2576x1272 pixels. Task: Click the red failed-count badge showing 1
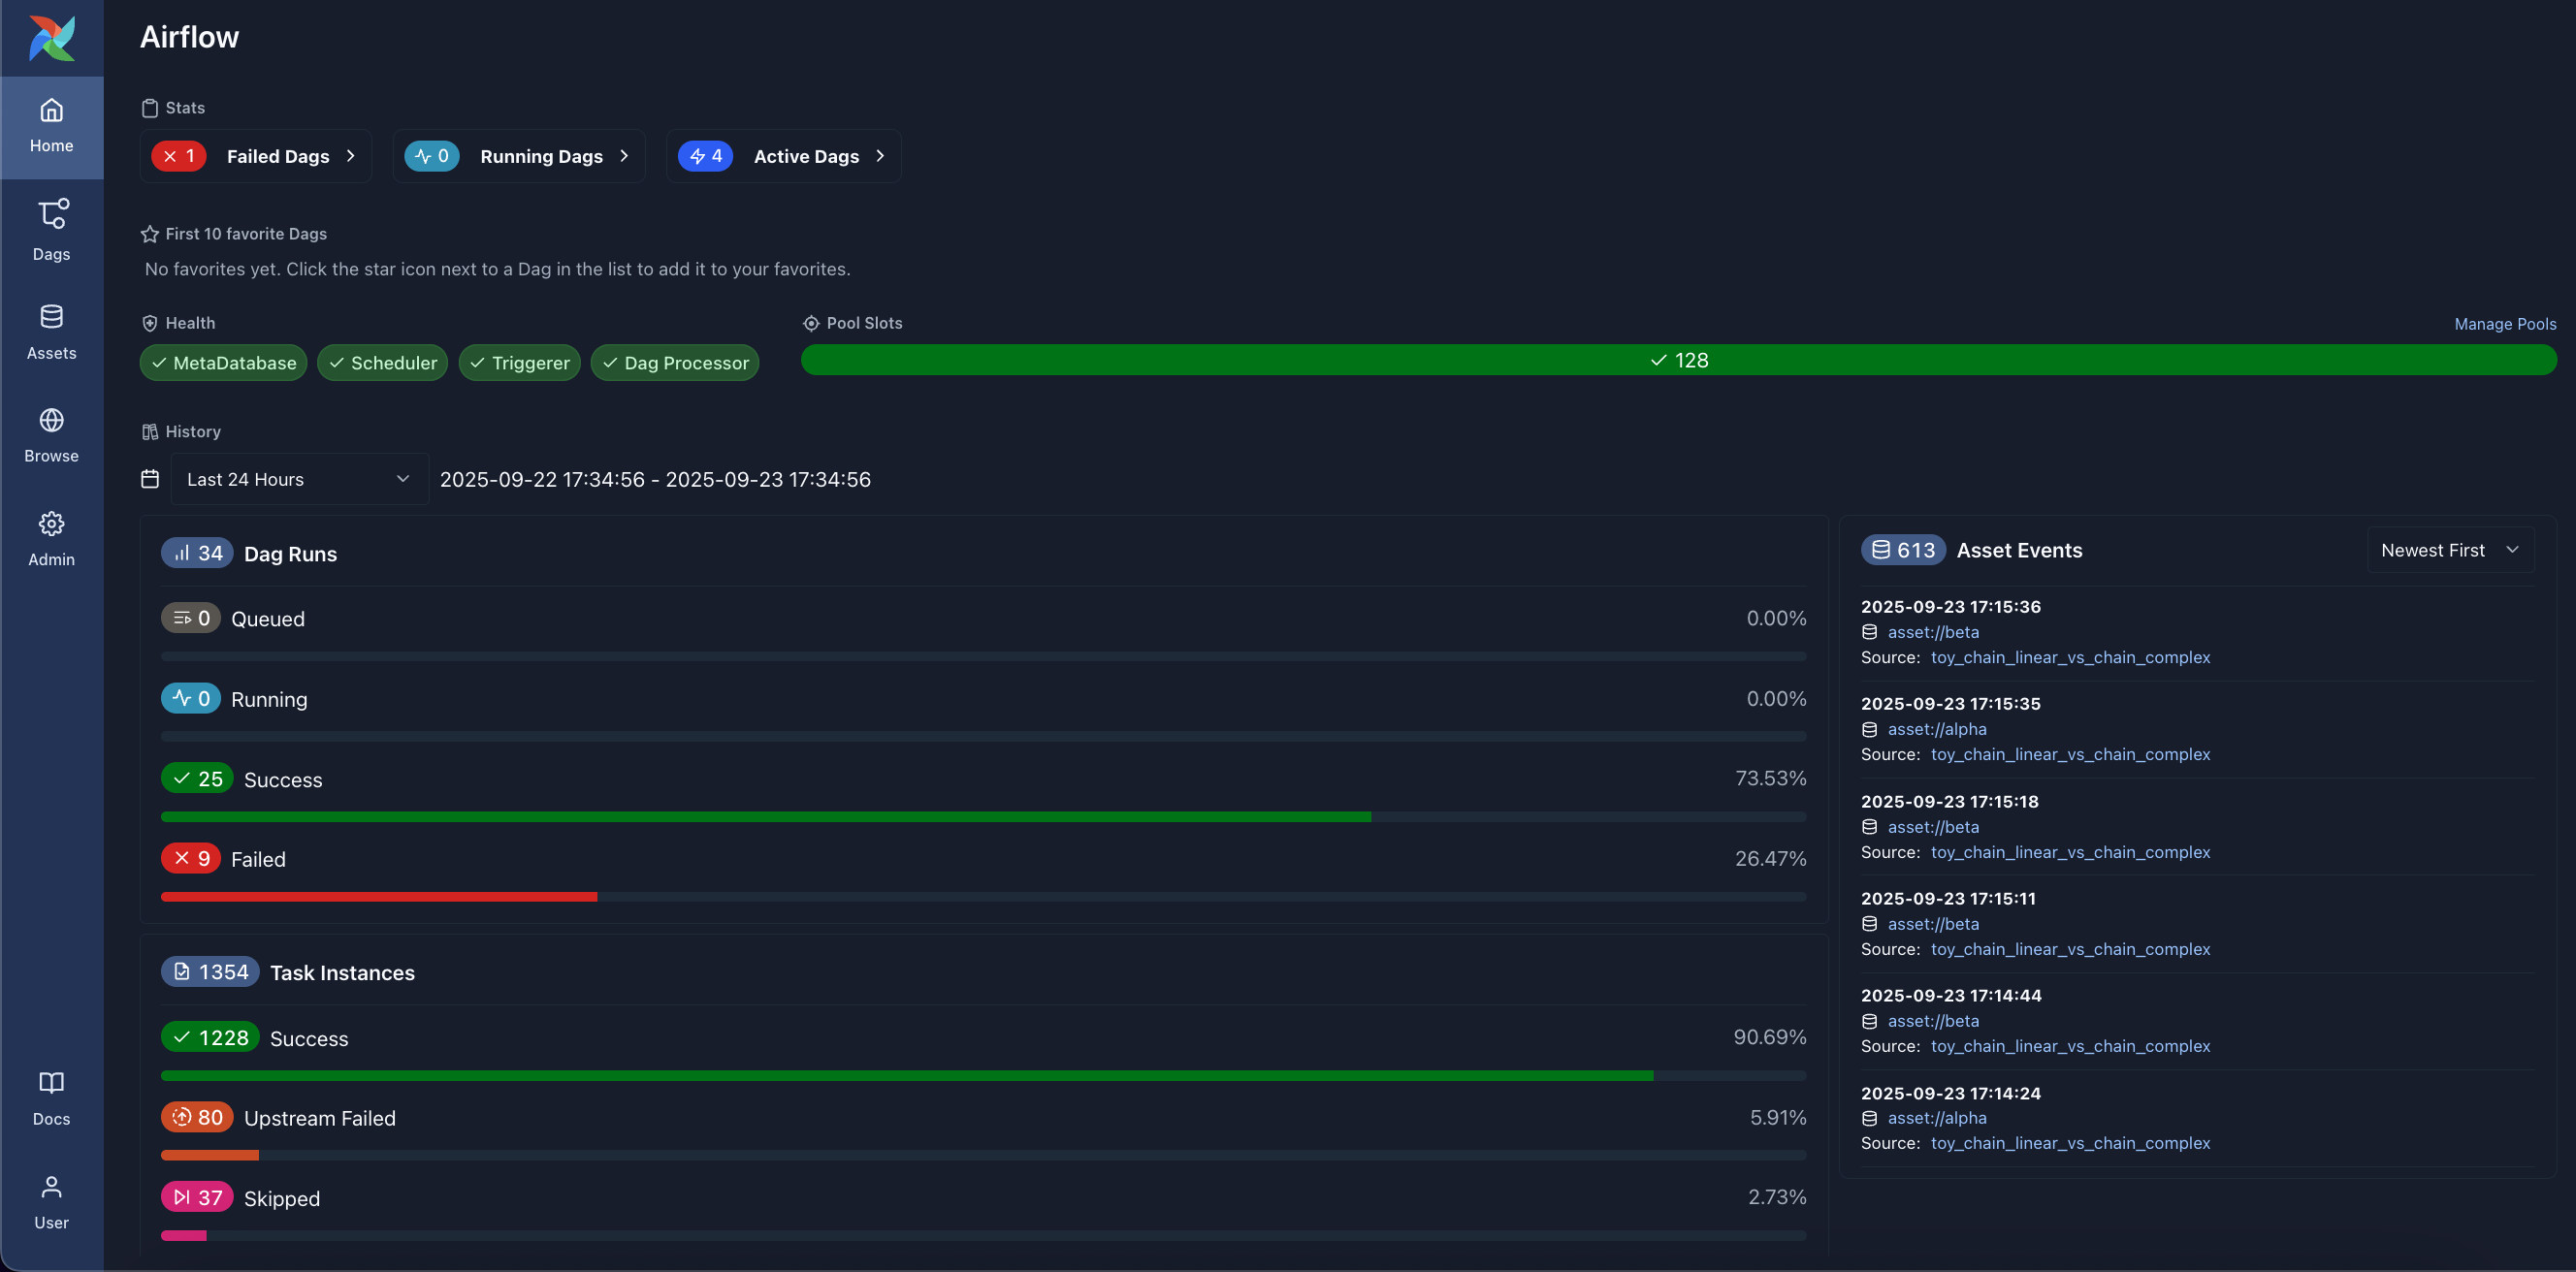tap(179, 156)
